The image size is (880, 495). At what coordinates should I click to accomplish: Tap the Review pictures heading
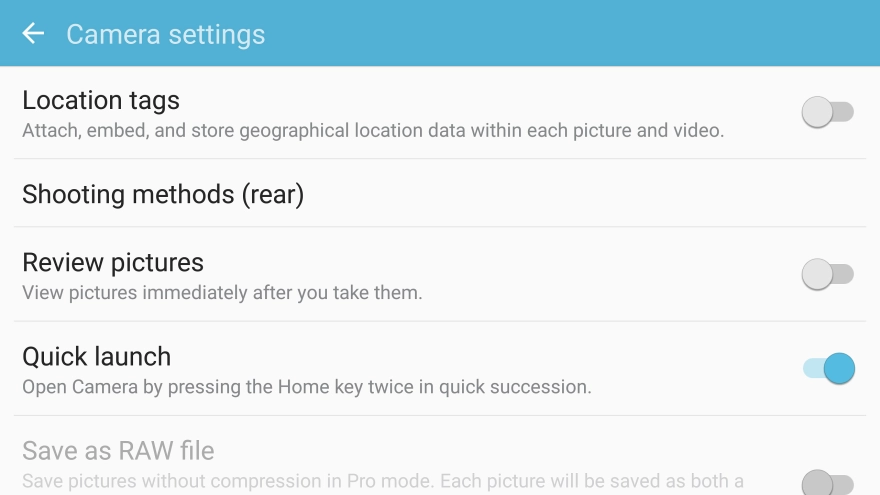(x=113, y=263)
